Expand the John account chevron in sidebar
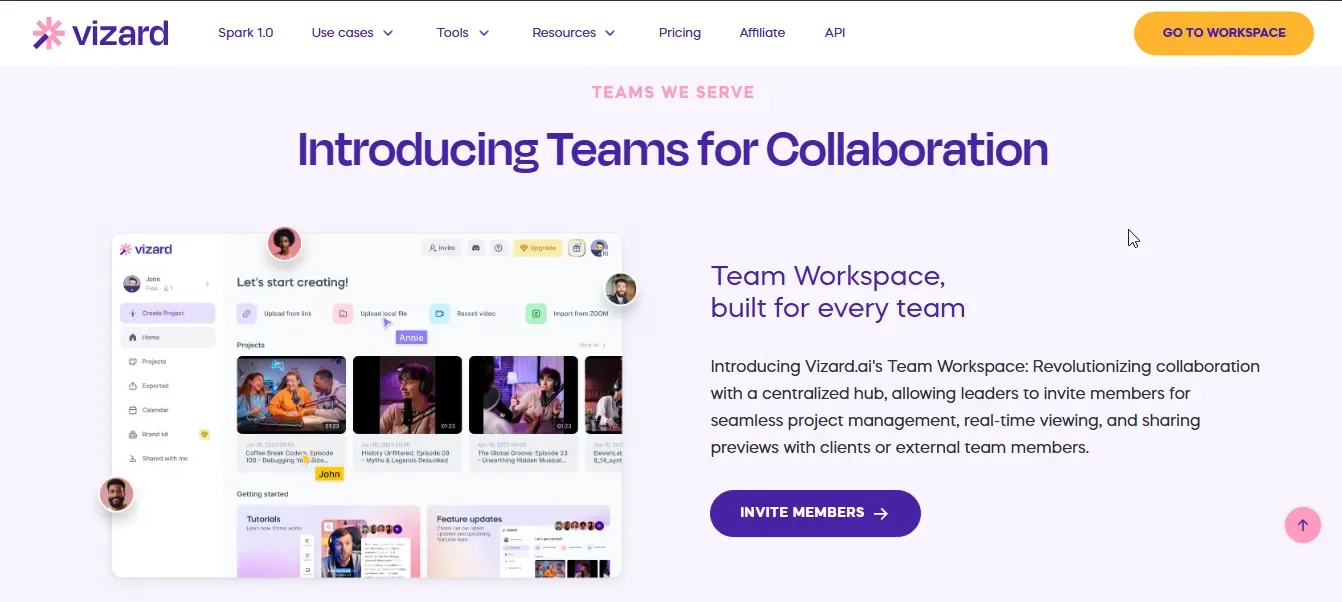Viewport: 1342px width, 602px height. point(208,284)
